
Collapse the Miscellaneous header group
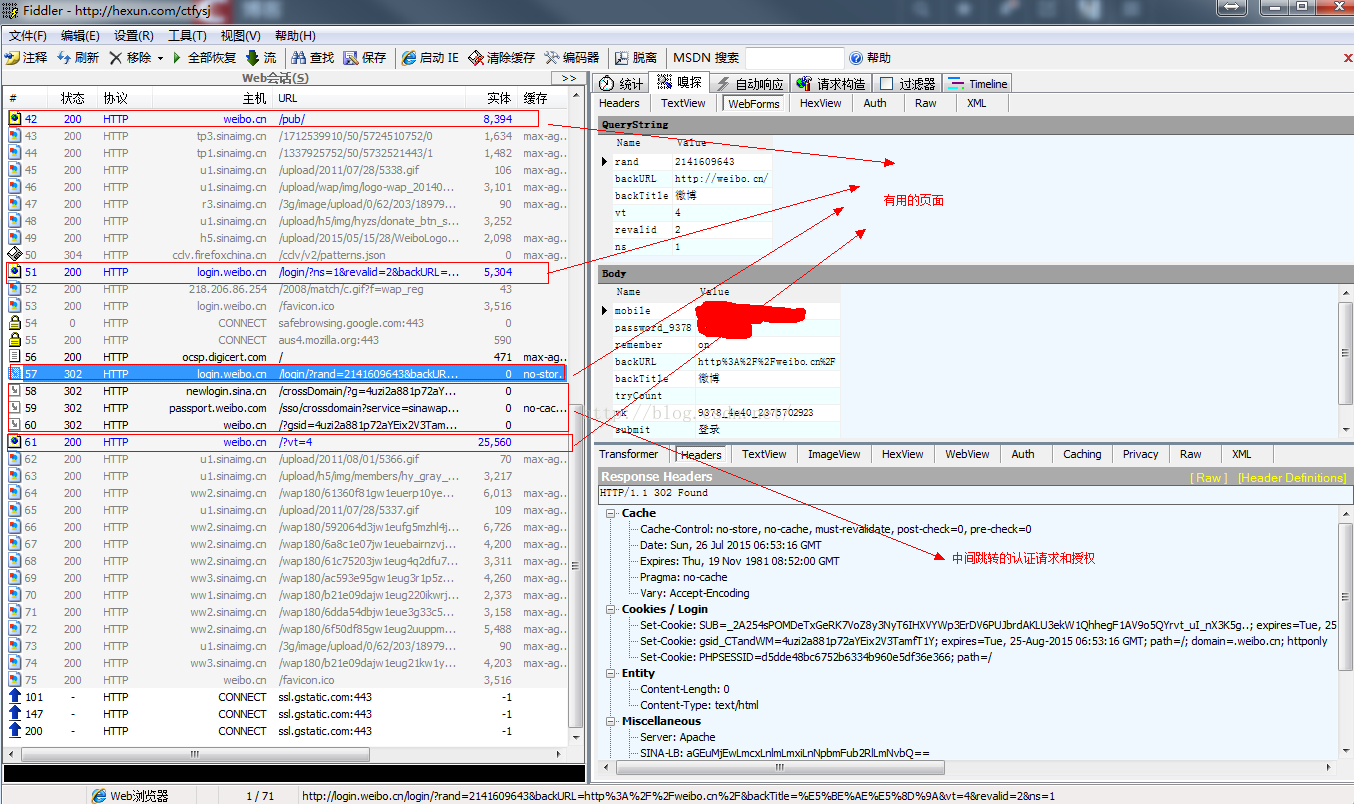(x=611, y=721)
